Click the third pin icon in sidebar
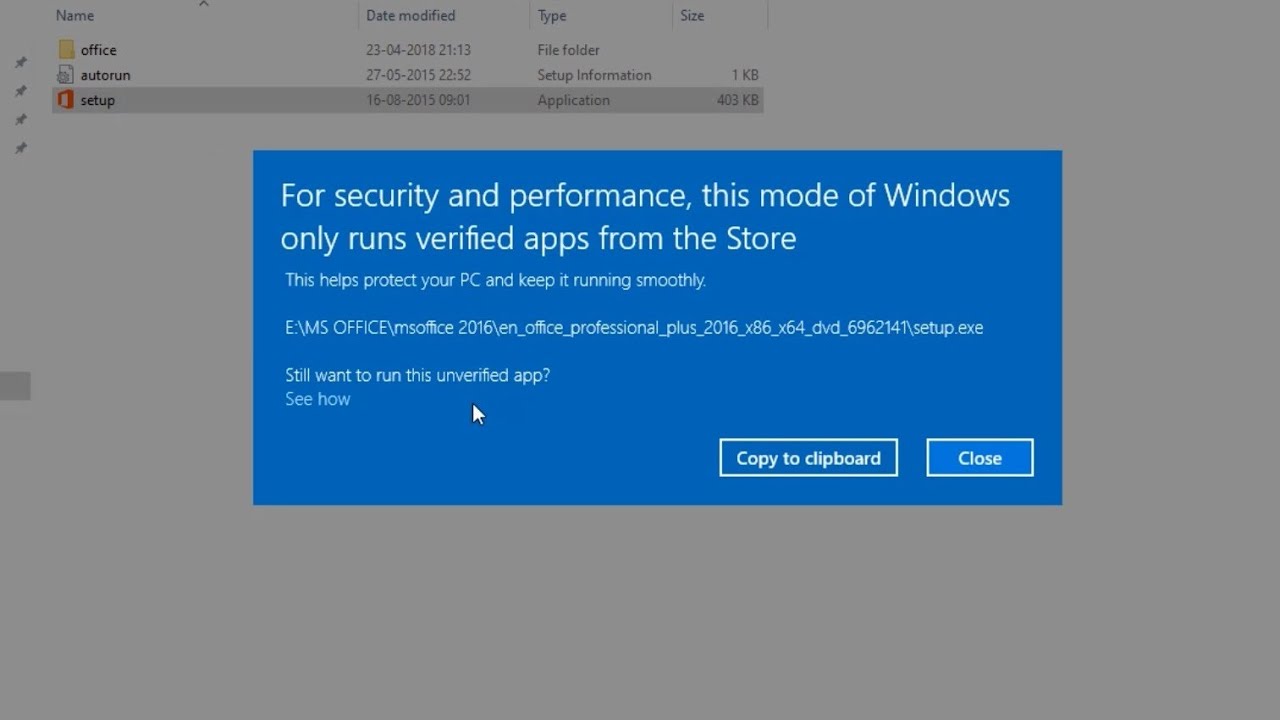The image size is (1280, 720). 20,120
